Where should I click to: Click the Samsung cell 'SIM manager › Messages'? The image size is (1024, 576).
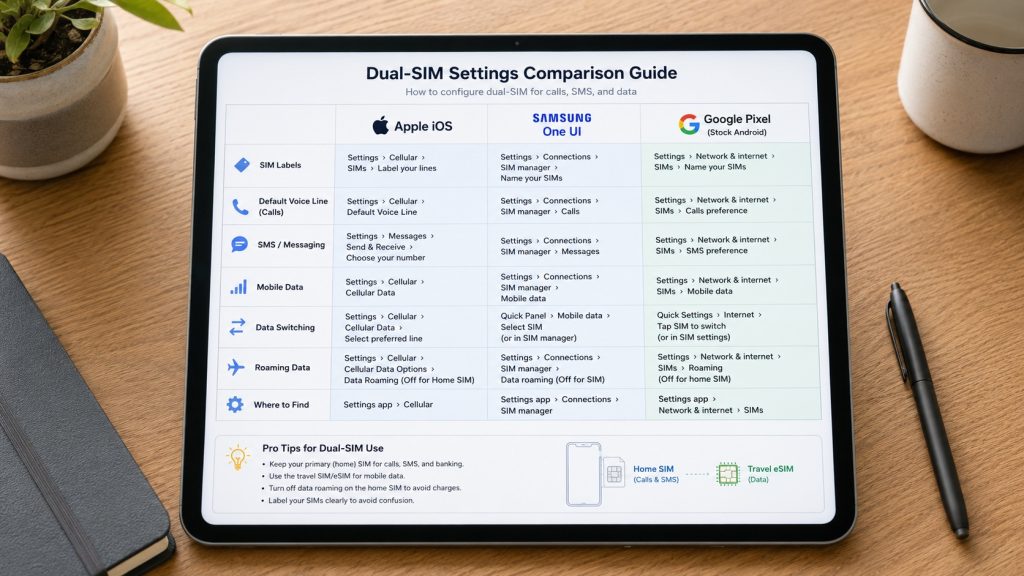pos(550,251)
